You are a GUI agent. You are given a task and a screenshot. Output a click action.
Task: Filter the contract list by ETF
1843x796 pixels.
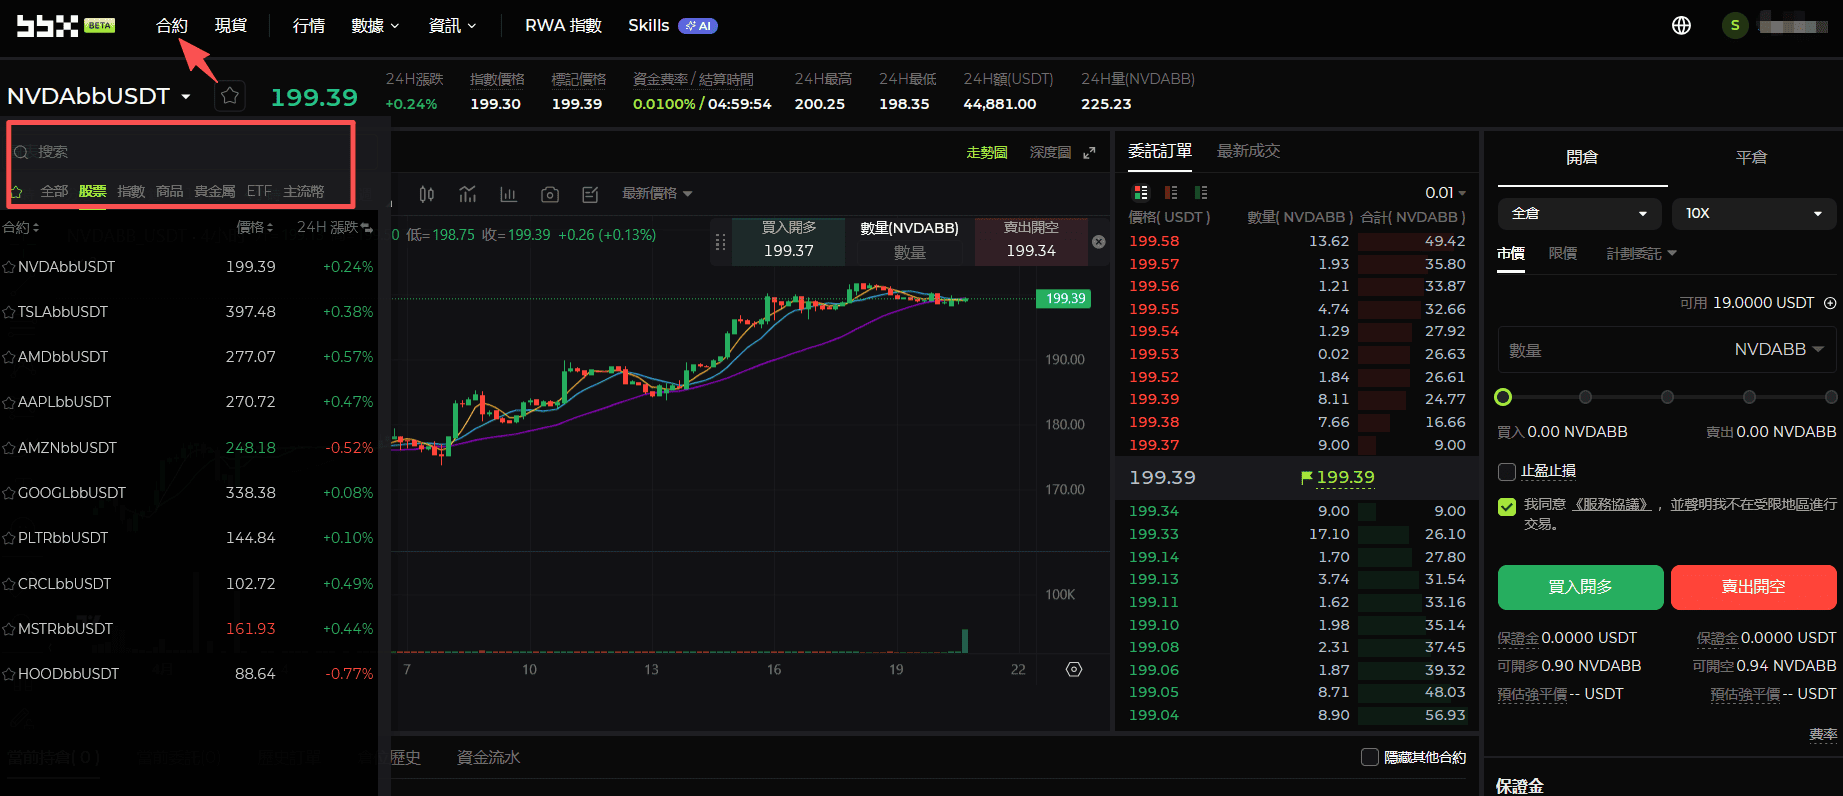point(259,191)
